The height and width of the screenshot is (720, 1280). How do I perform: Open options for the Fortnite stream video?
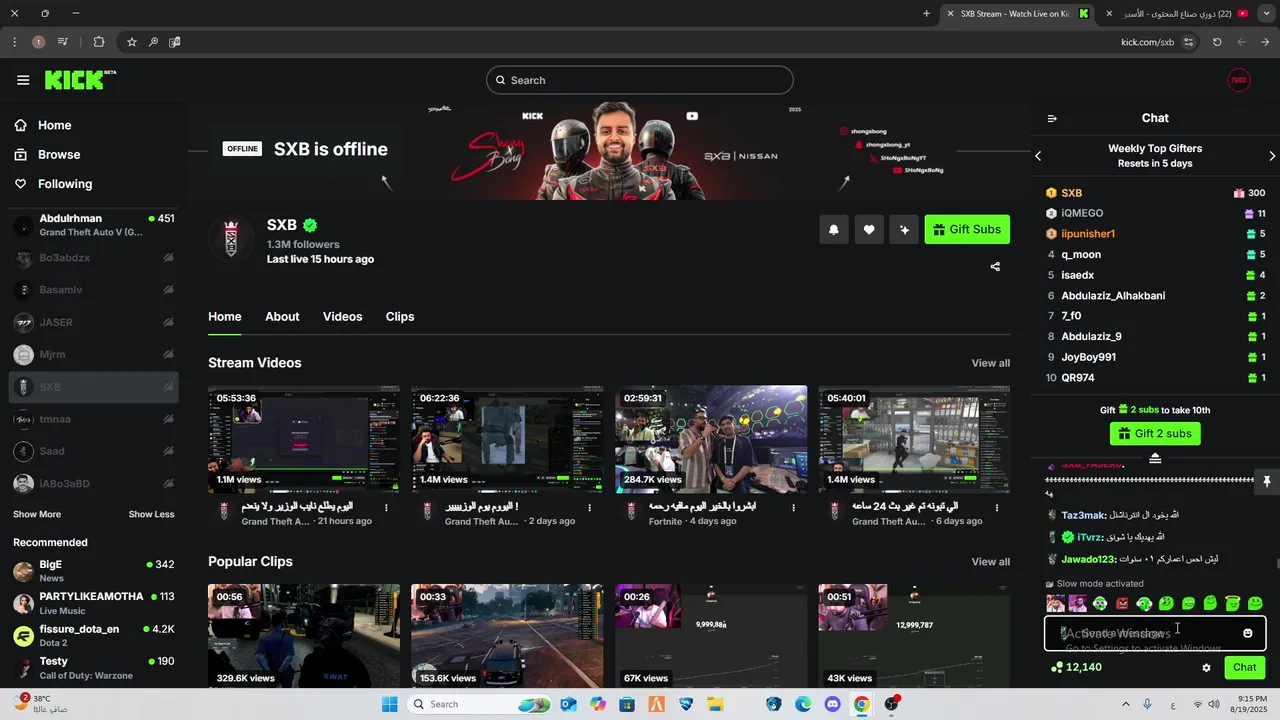click(x=794, y=508)
